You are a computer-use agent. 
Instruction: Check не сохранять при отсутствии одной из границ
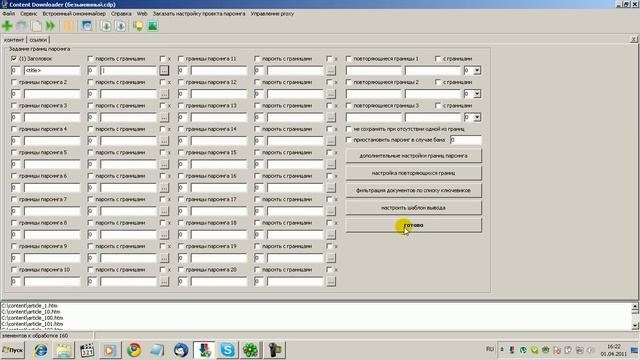pyautogui.click(x=349, y=129)
